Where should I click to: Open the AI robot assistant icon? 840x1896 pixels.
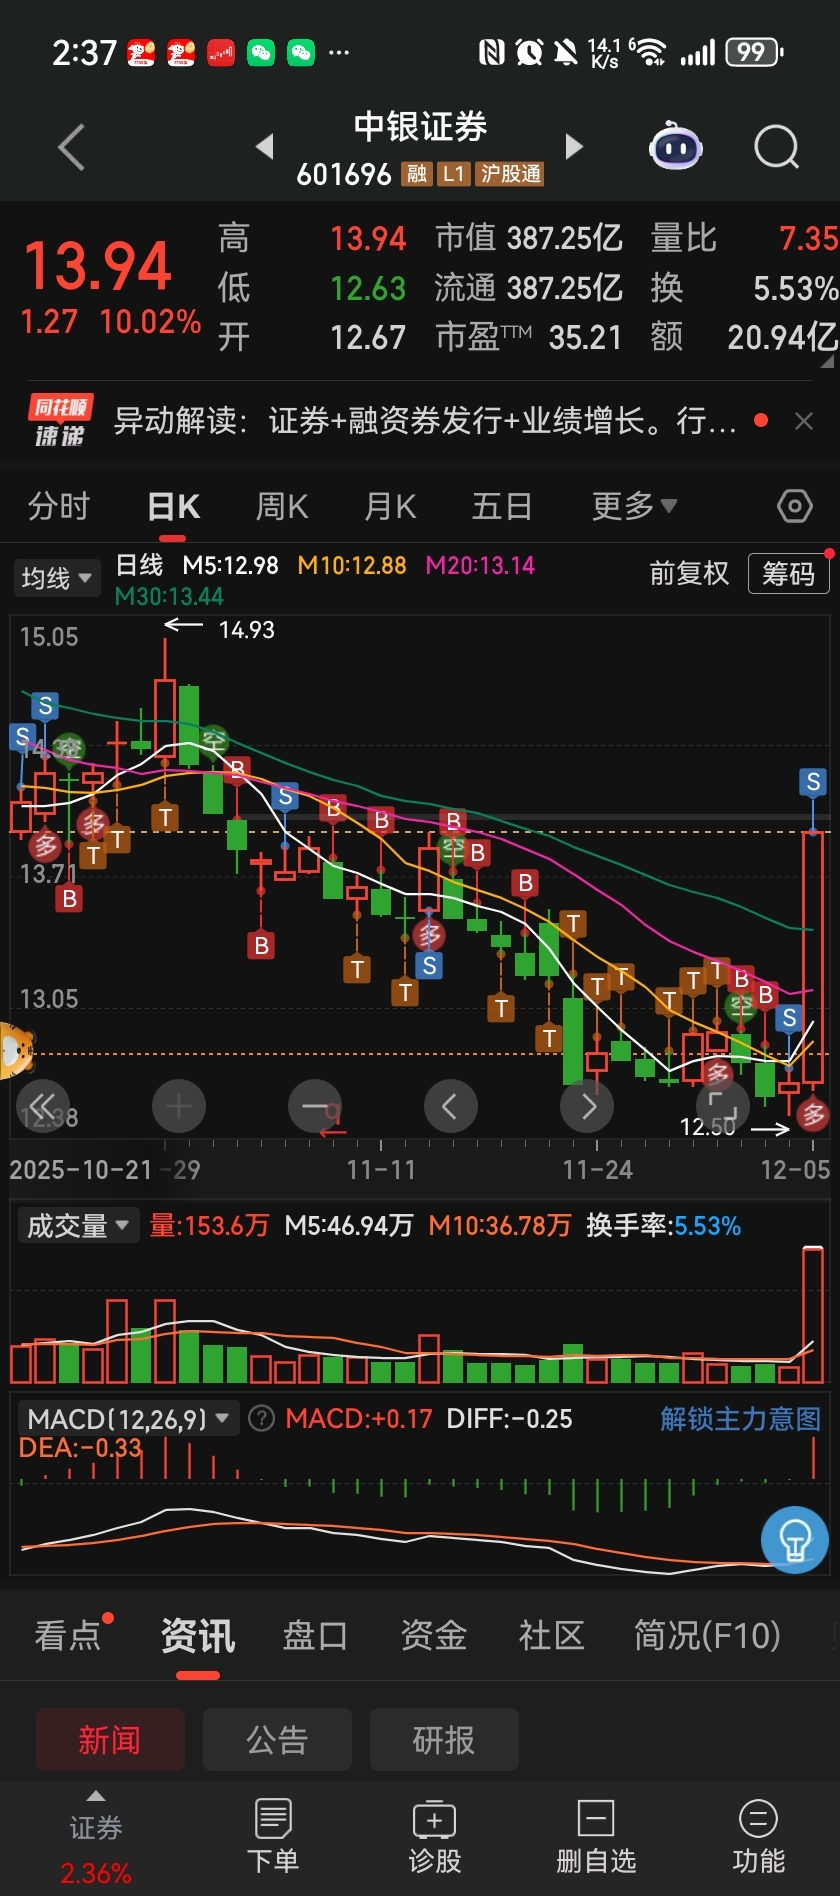676,147
